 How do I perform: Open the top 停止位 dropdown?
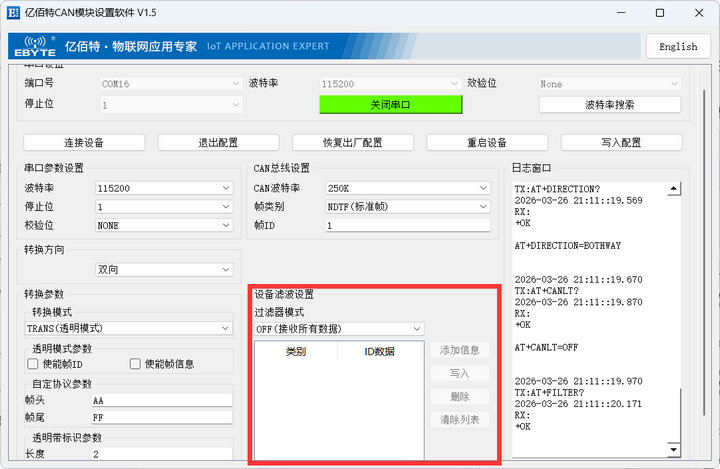(x=171, y=105)
